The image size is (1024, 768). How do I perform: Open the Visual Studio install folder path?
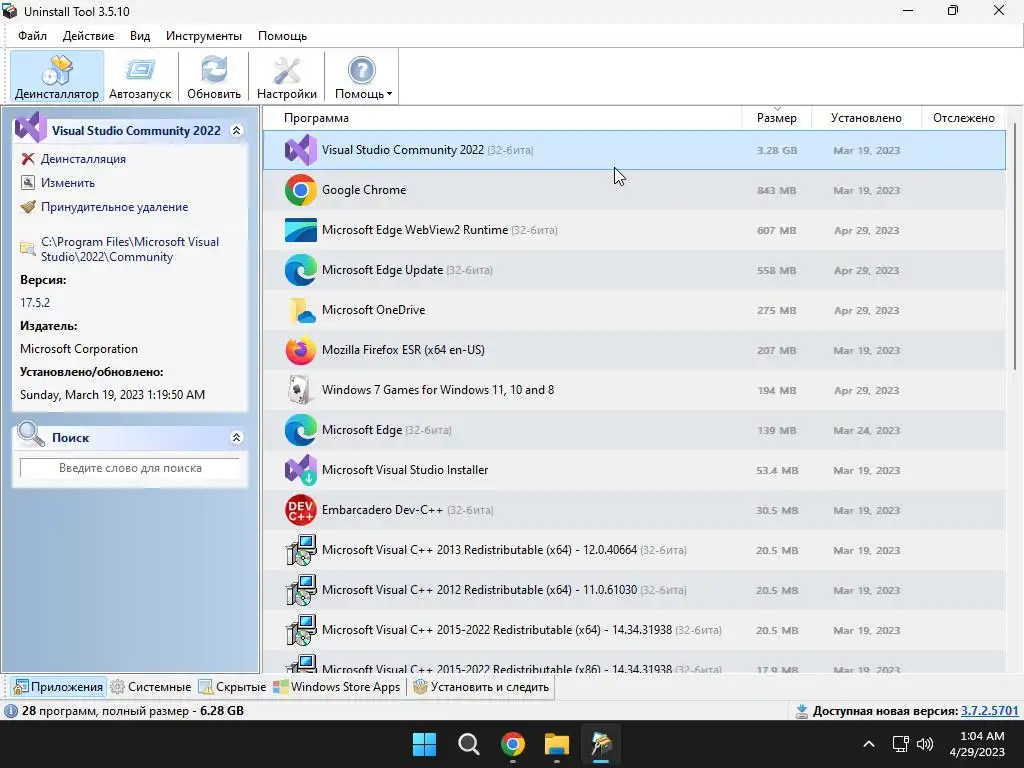(x=130, y=249)
